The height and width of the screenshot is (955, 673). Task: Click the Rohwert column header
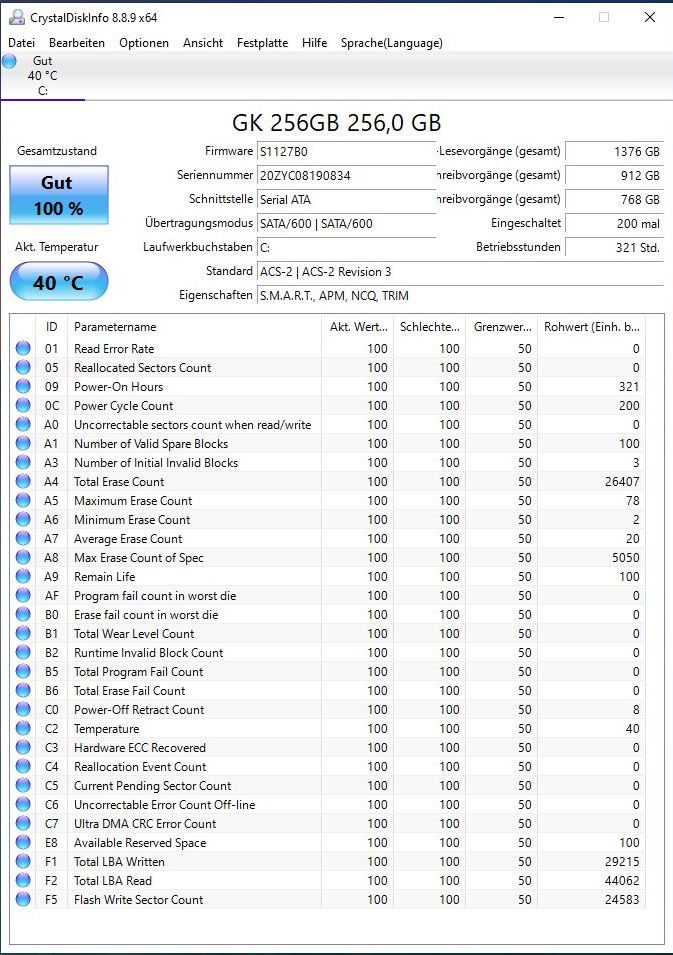point(591,327)
